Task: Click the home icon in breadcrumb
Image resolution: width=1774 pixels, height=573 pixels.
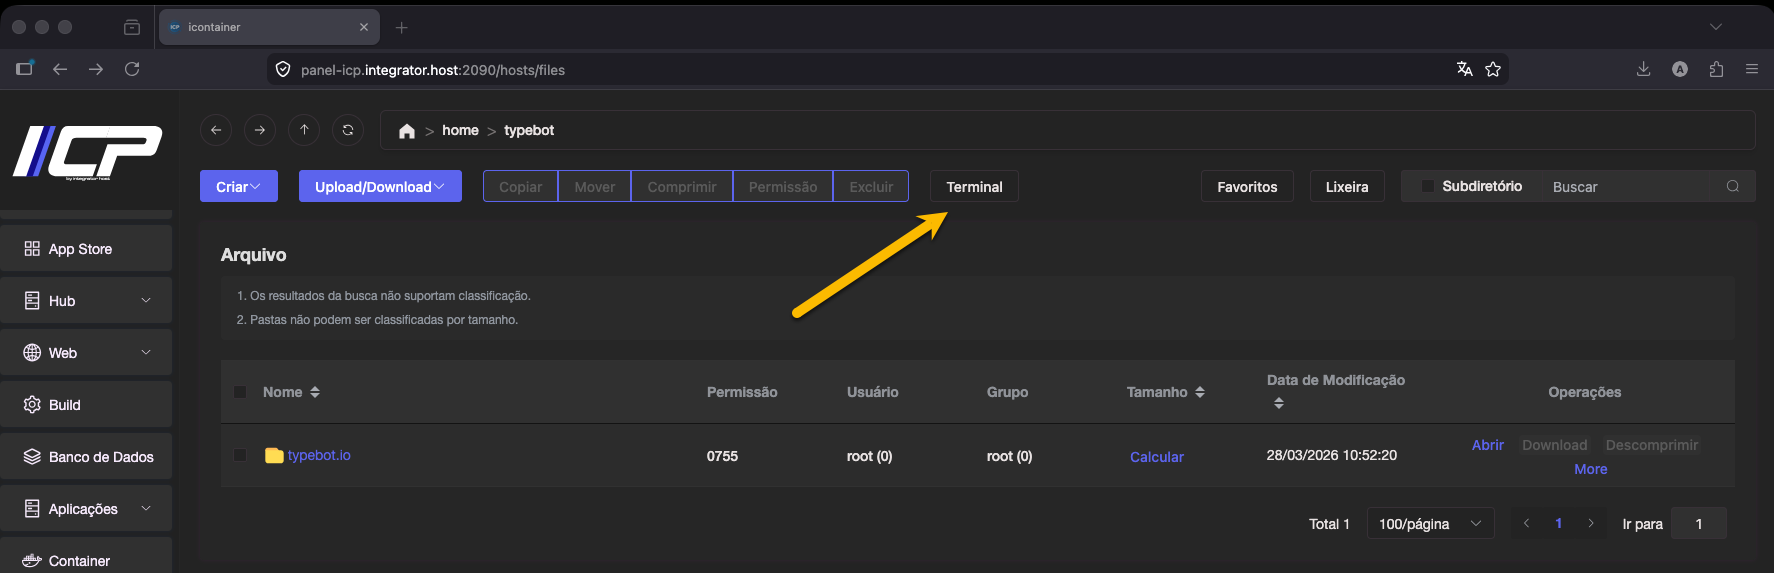Action: point(406,131)
